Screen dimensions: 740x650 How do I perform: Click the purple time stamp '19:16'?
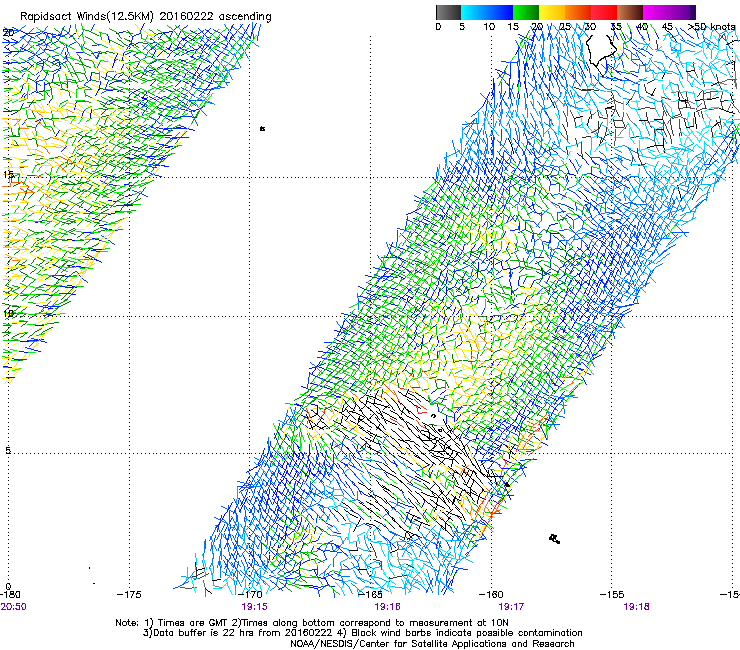(387, 607)
